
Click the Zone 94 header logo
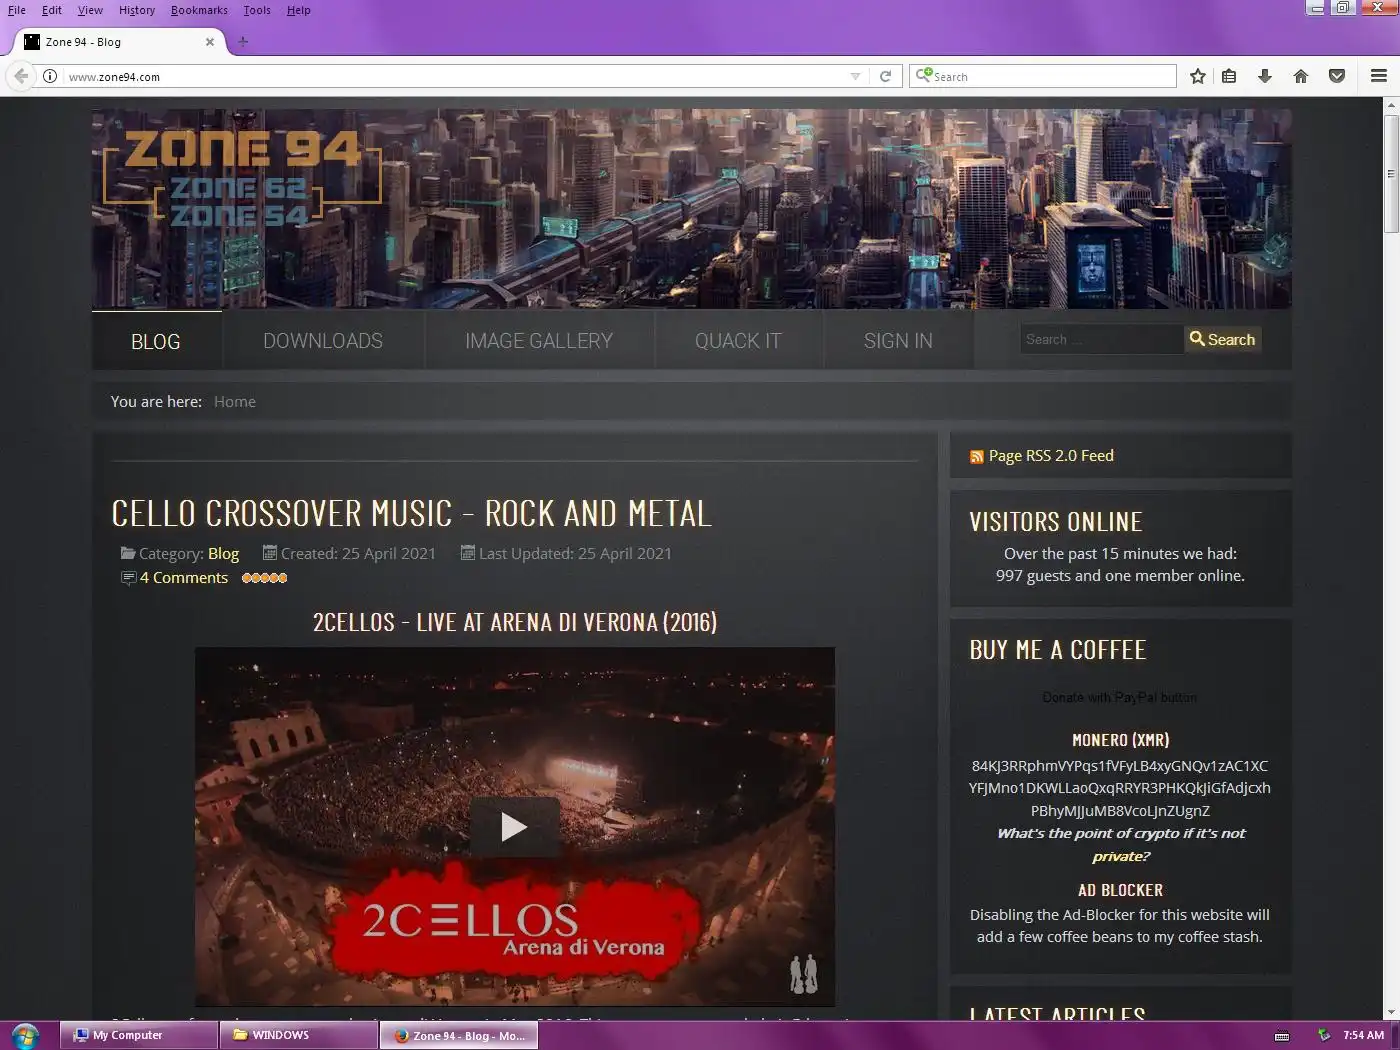point(242,178)
